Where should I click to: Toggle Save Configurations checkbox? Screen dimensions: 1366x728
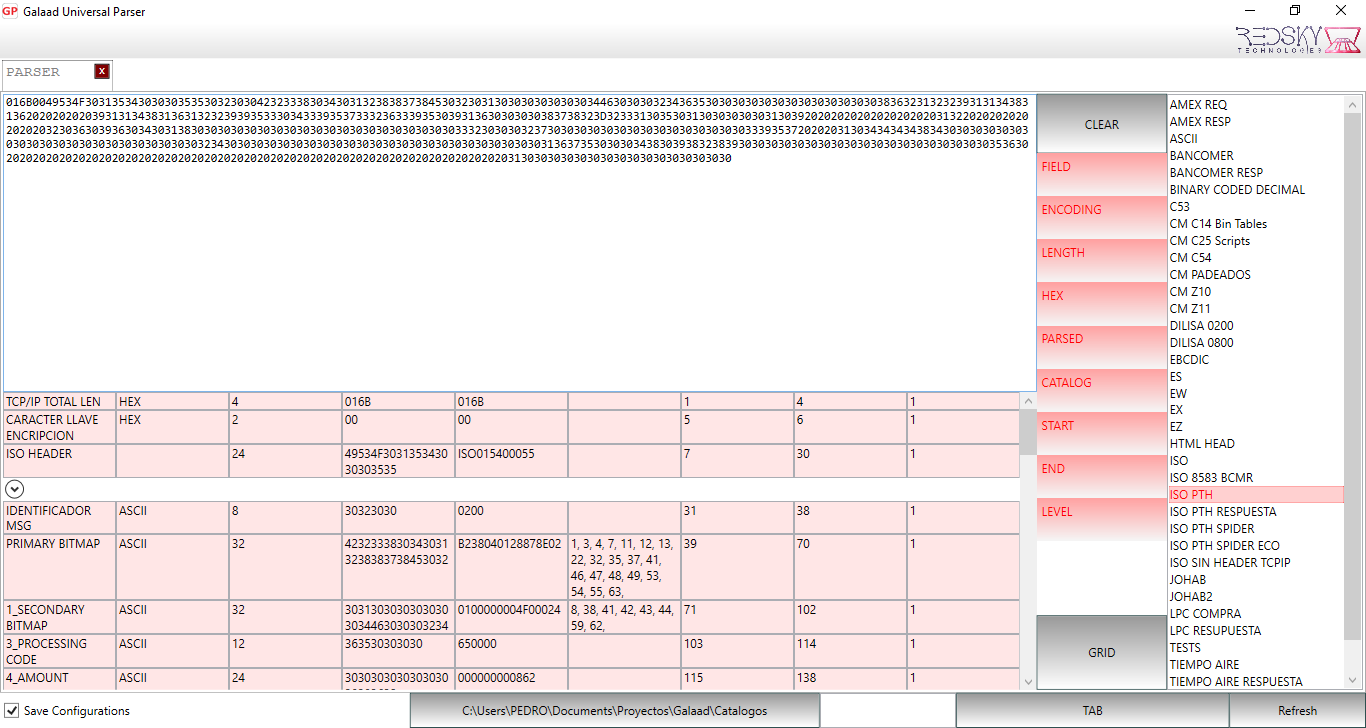pyautogui.click(x=12, y=711)
